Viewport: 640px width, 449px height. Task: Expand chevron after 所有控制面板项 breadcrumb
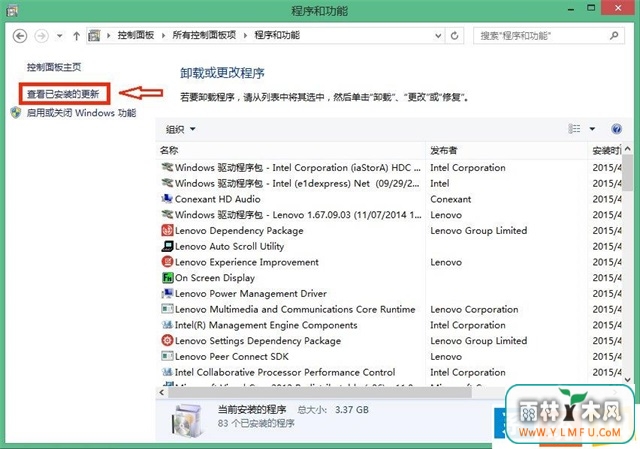click(x=245, y=36)
